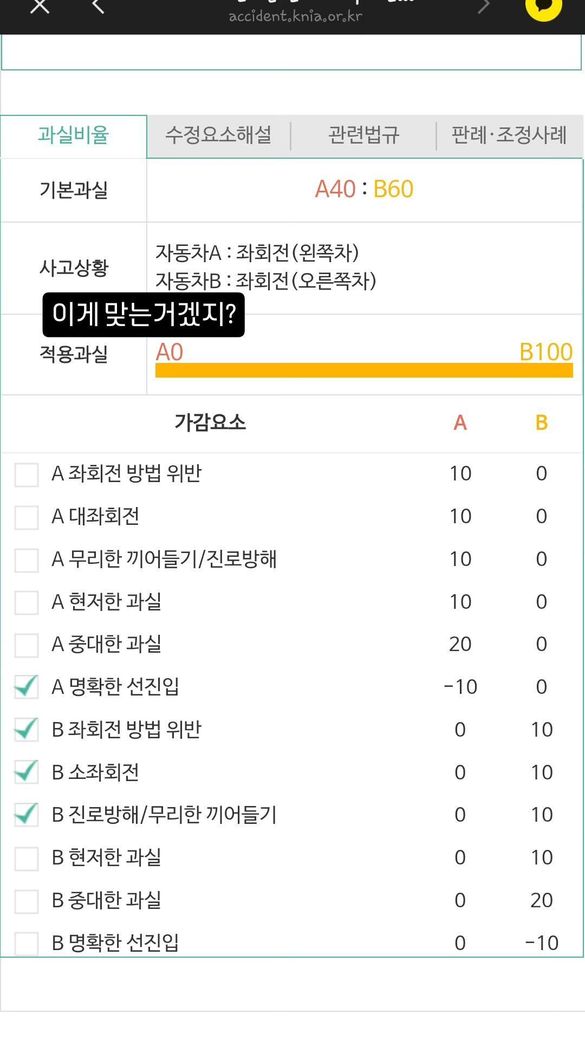
Task: Enable A 무리한 끼어들기/진로방해 option
Action: coord(27,560)
